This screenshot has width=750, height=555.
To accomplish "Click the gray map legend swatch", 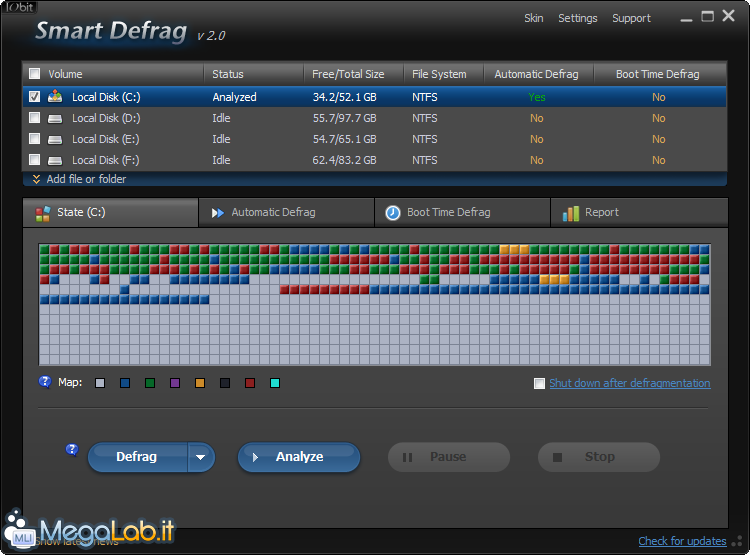I will tap(100, 383).
